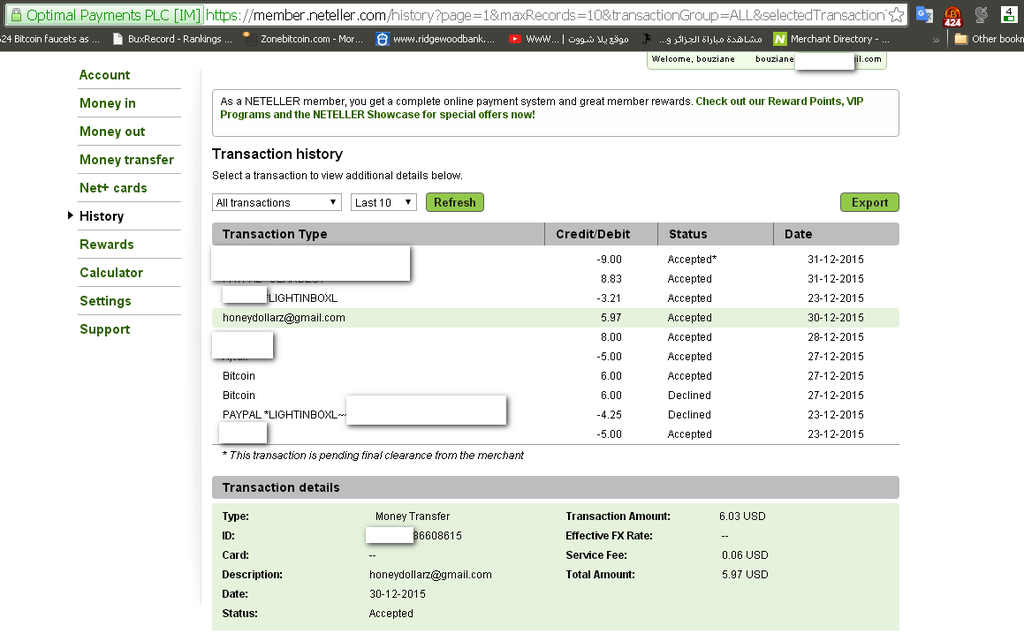This screenshot has width=1024, height=641.
Task: Open Calculator in the sidebar
Action: 111,273
